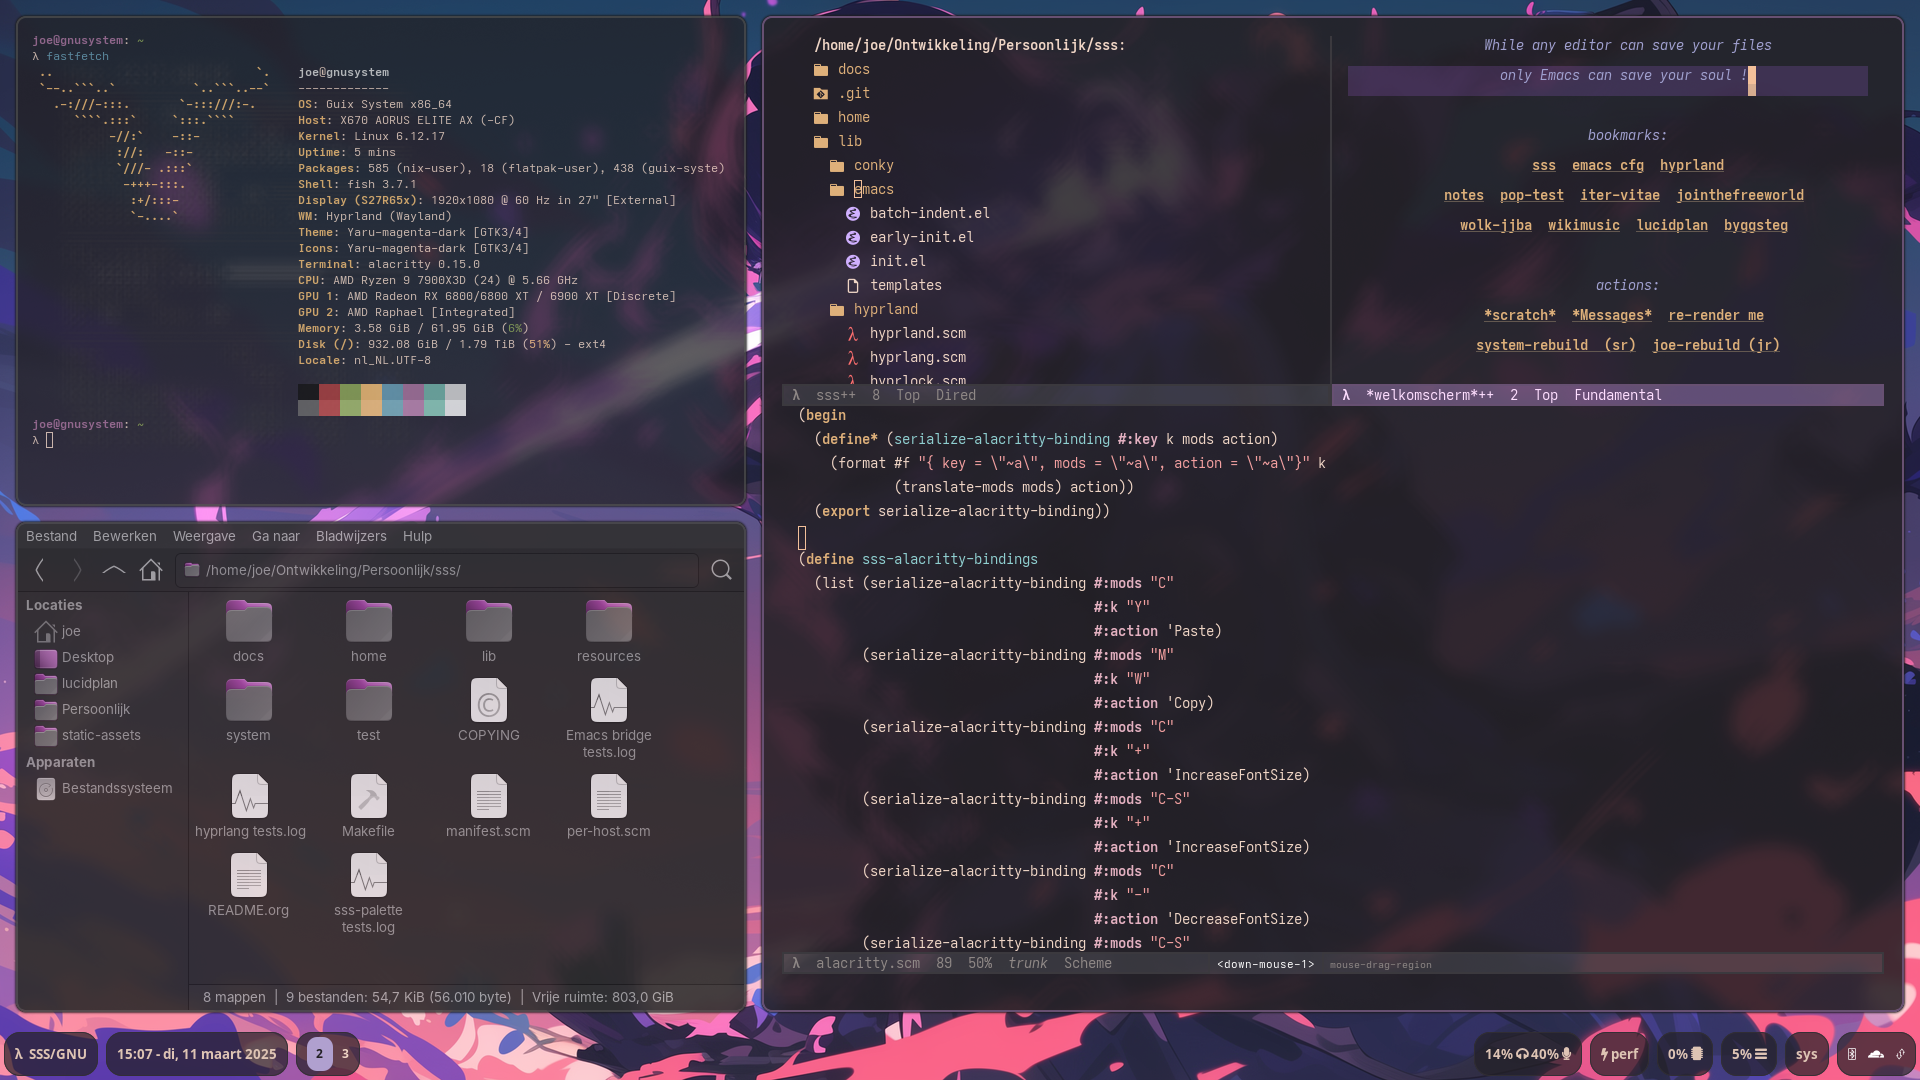Go back in the file manager
Screen dimensions: 1920x1080
(40, 570)
